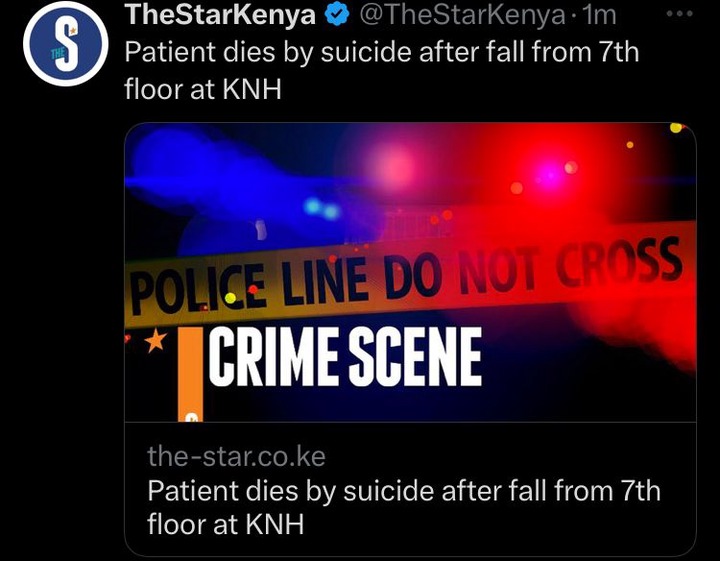Click the TheStarKenya display name

(x=220, y=15)
